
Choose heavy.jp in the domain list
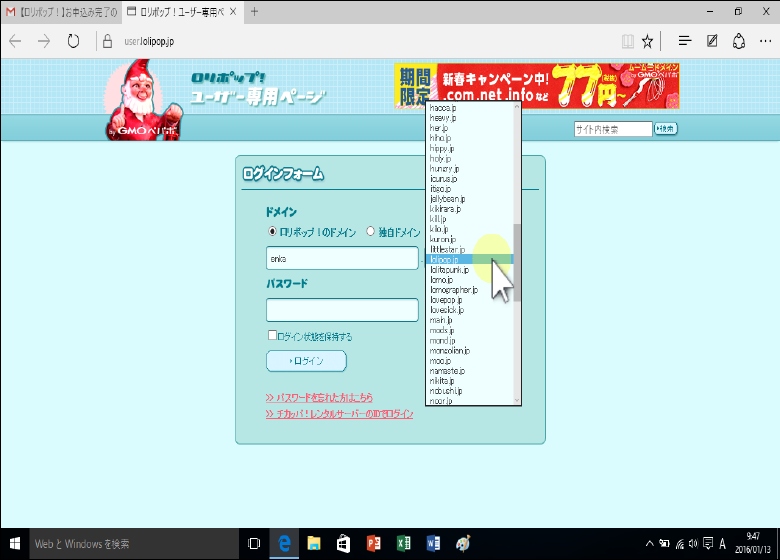click(470, 118)
